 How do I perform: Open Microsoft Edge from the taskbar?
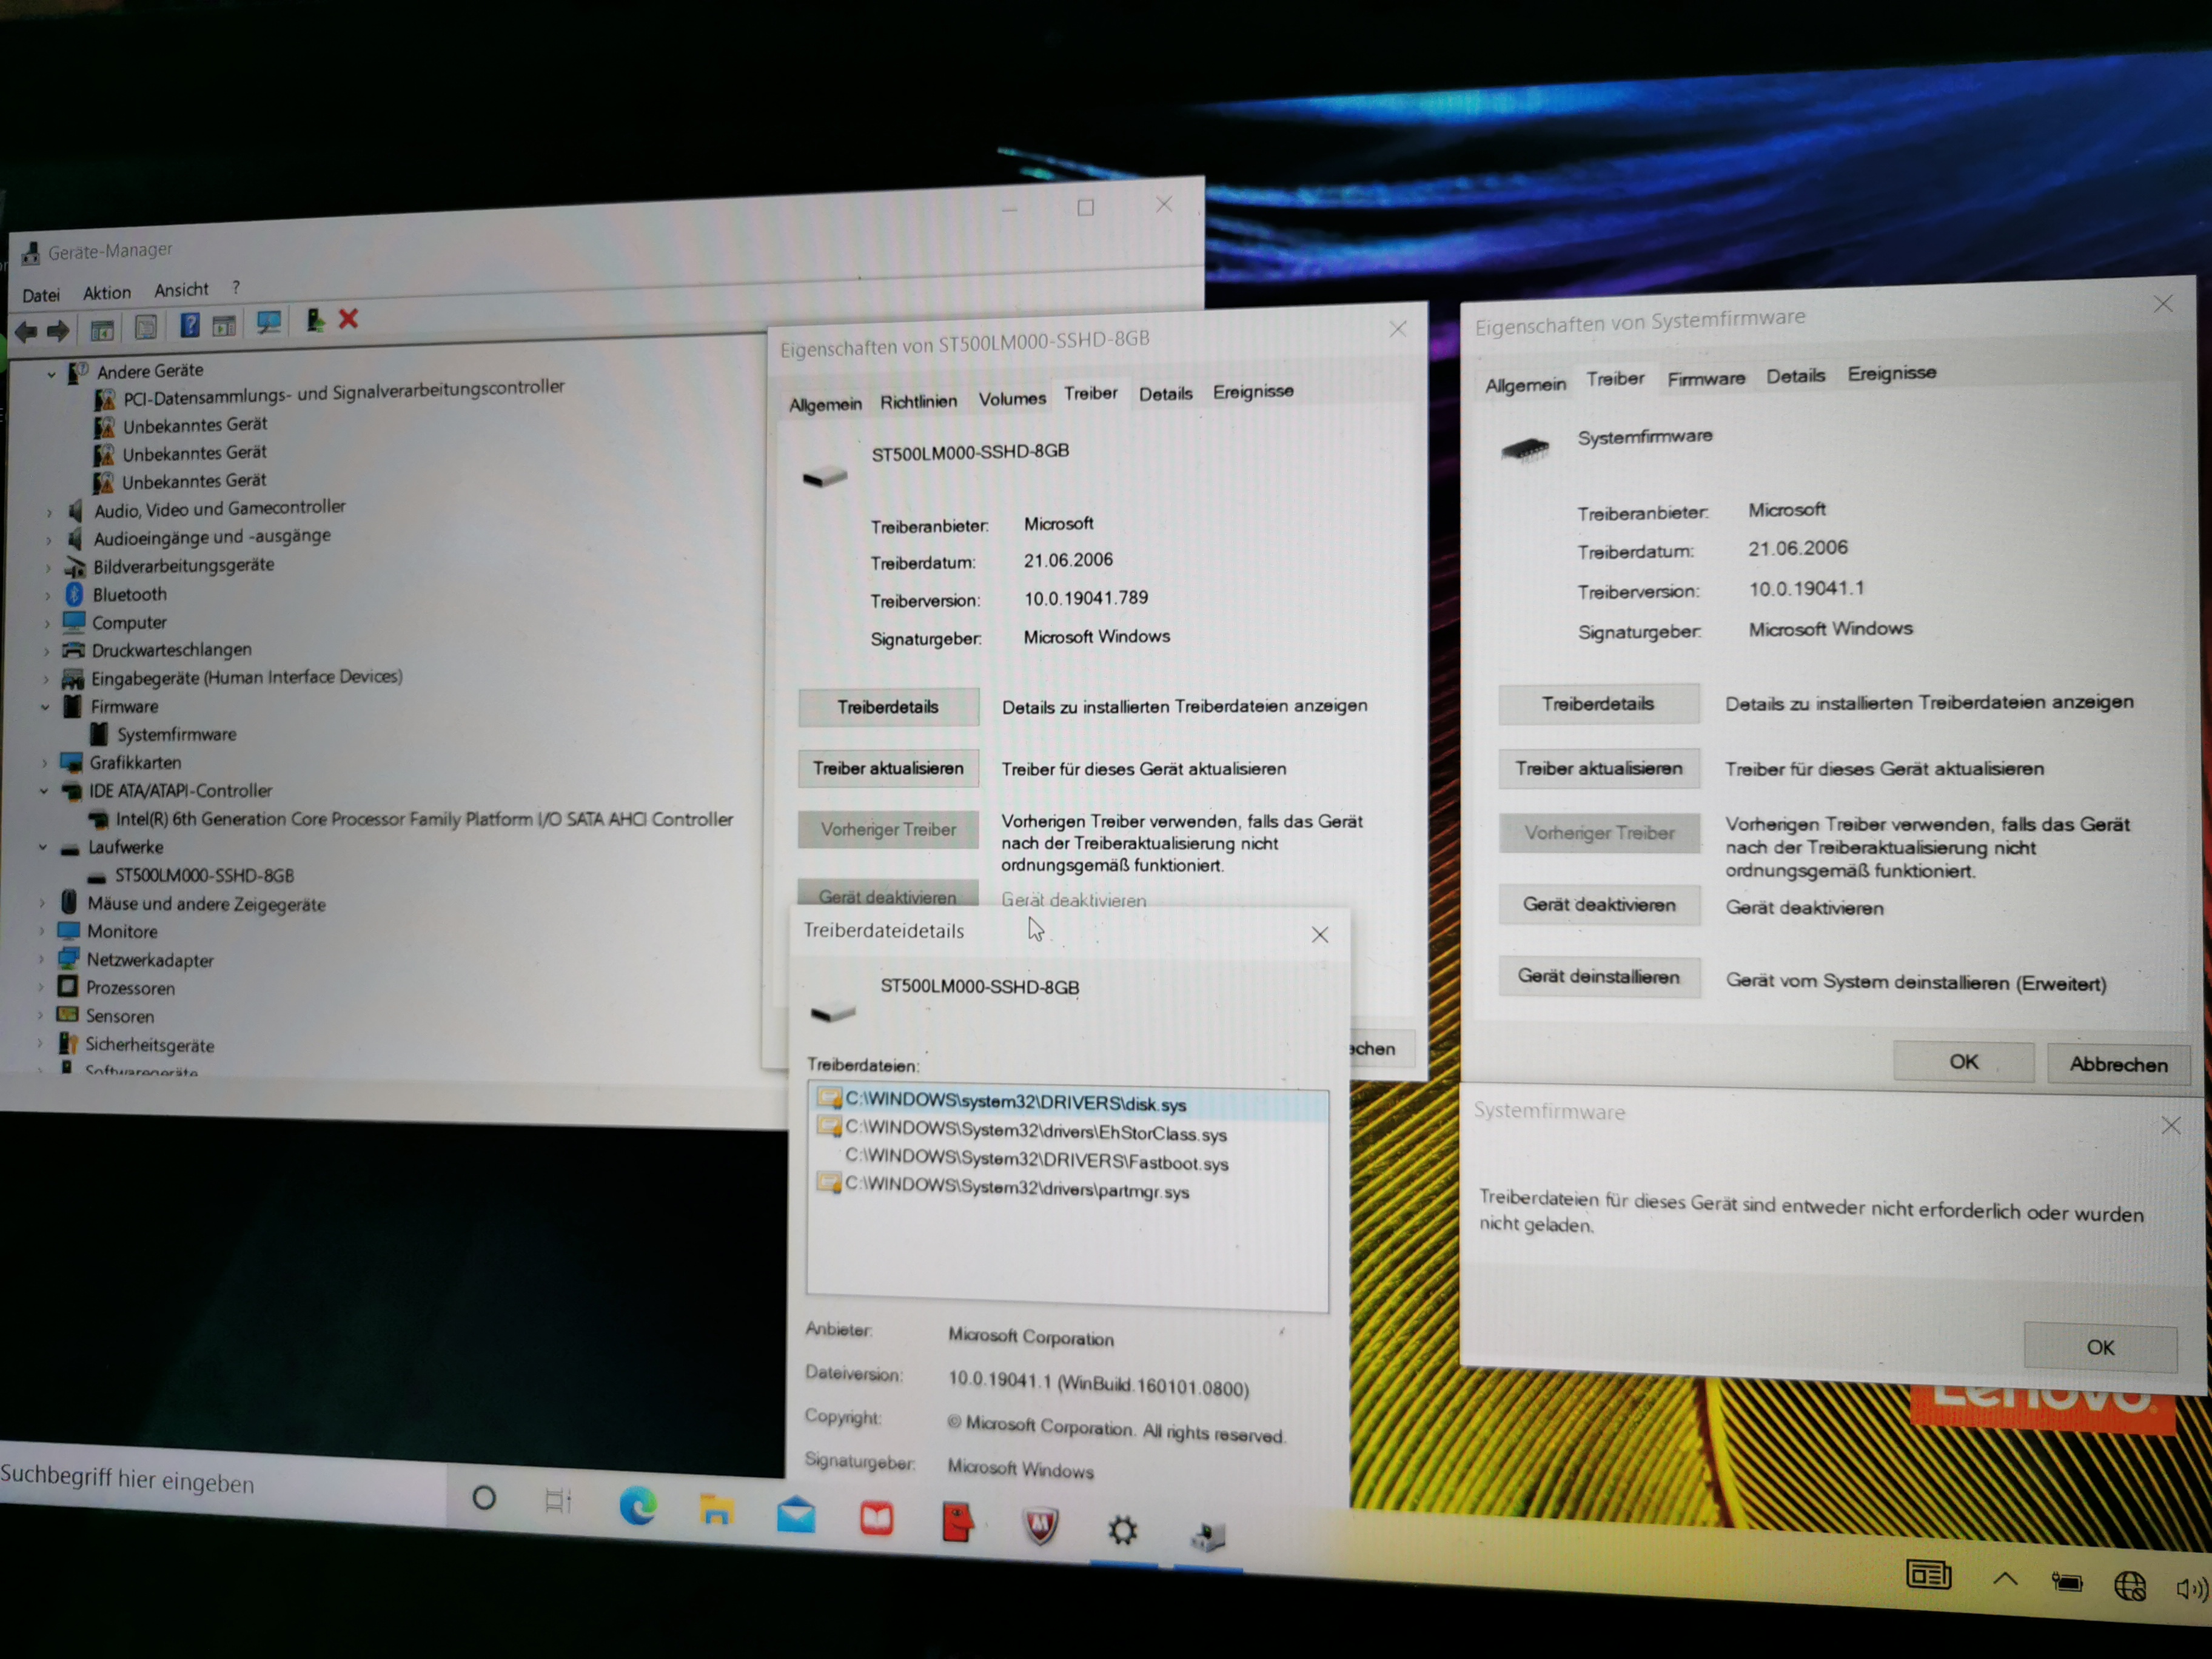637,1506
